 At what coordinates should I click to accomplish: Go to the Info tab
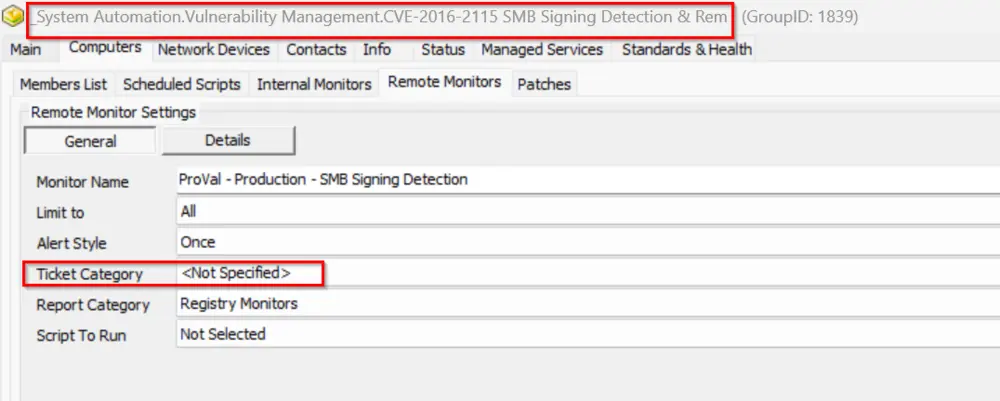point(377,50)
